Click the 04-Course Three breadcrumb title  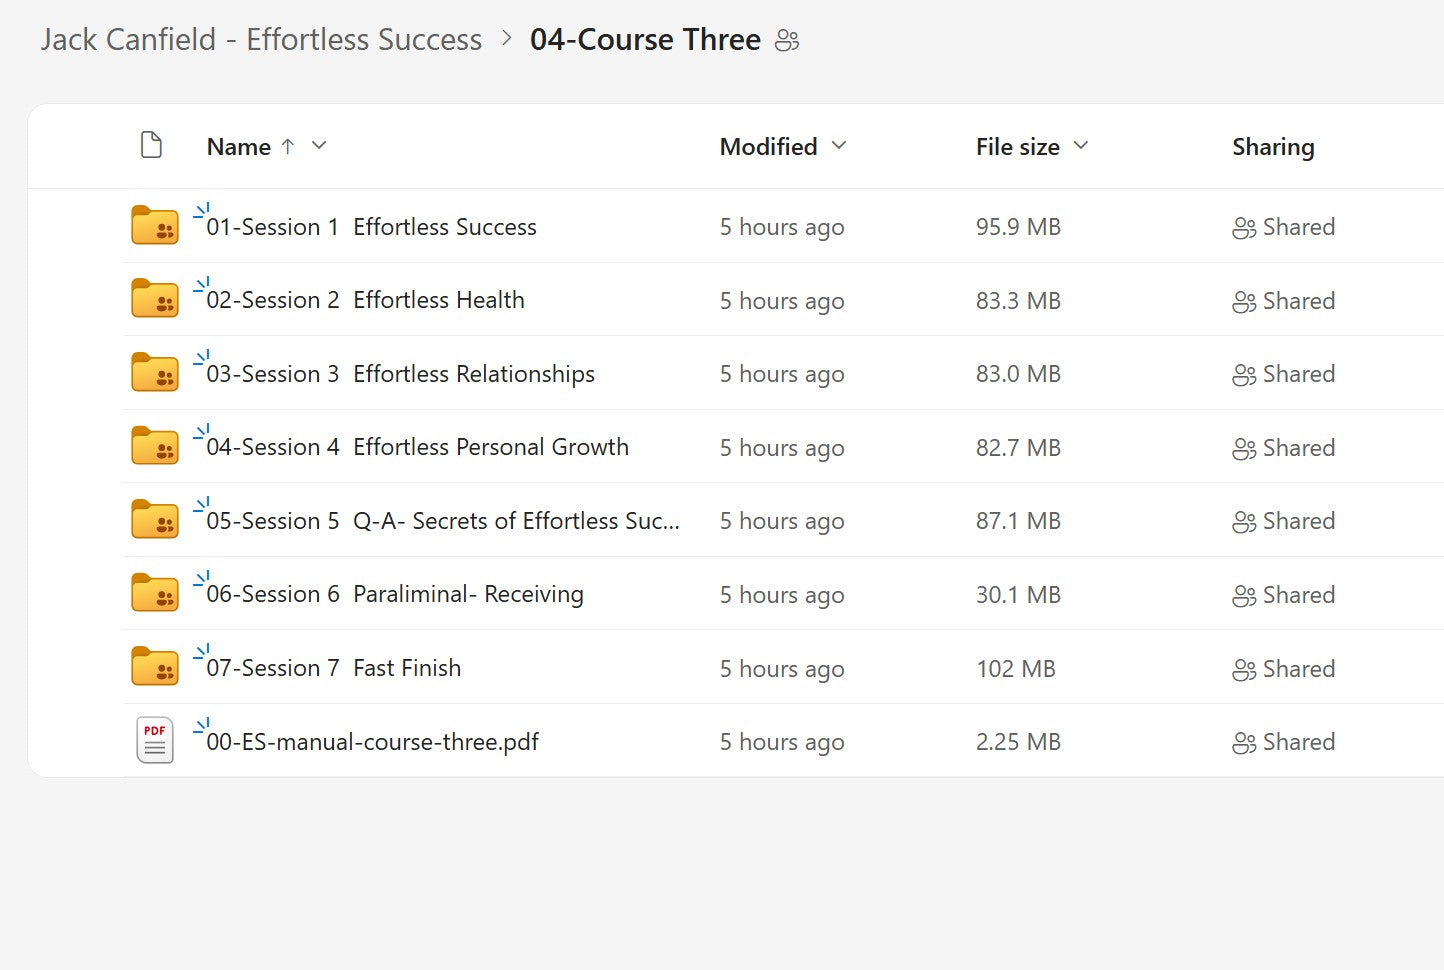[x=645, y=40]
